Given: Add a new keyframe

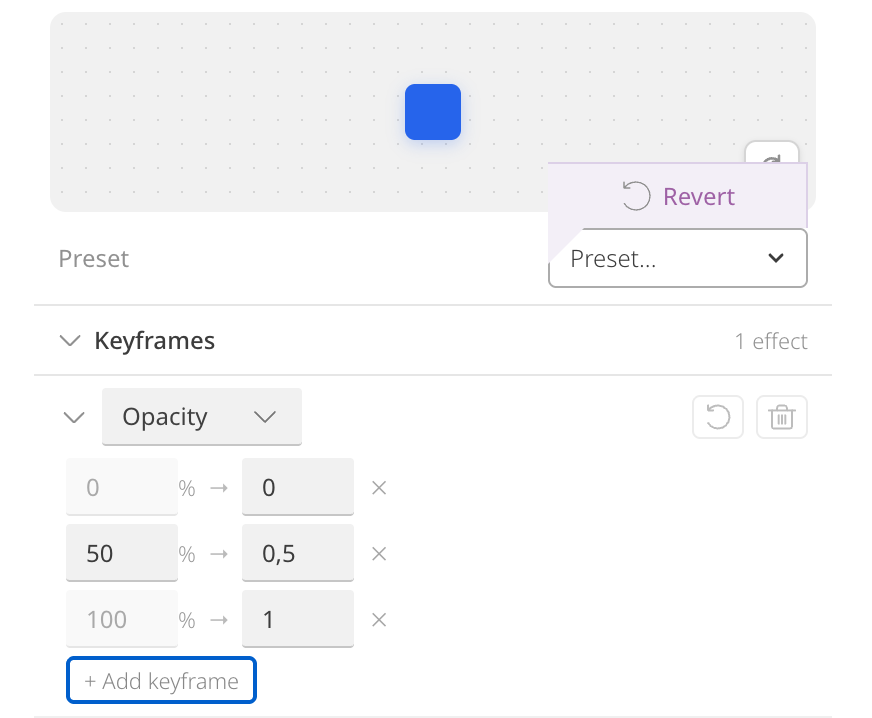Looking at the screenshot, I should (x=161, y=680).
